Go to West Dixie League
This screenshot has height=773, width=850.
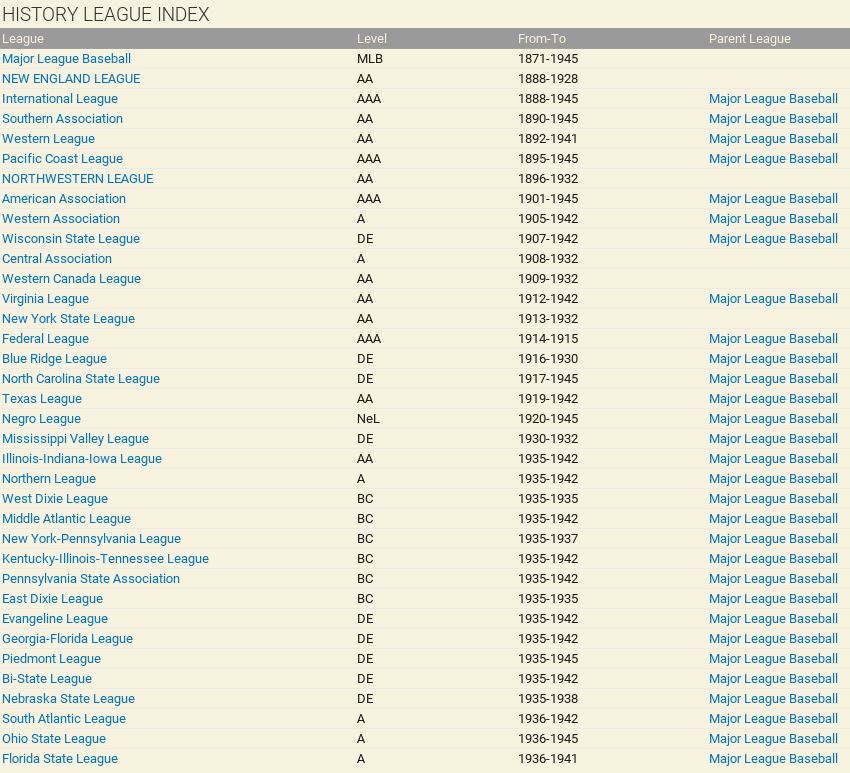[x=55, y=500]
